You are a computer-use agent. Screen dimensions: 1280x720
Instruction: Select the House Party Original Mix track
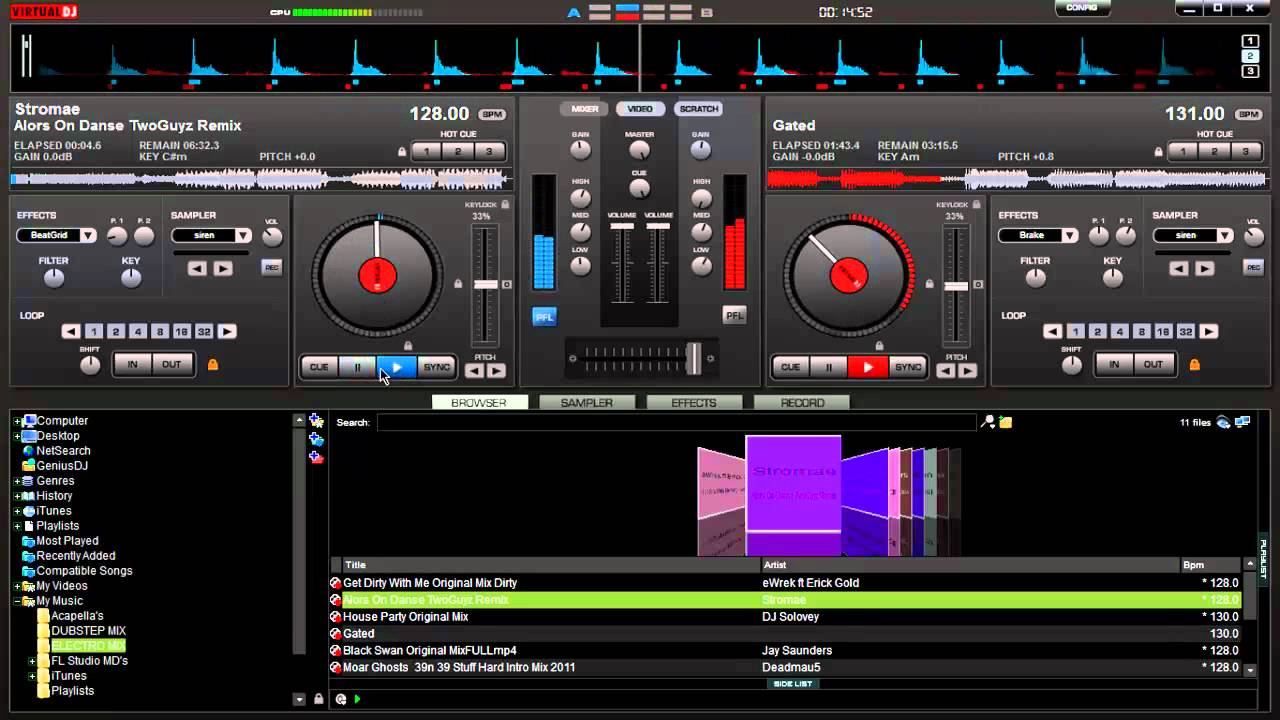[x=786, y=617]
